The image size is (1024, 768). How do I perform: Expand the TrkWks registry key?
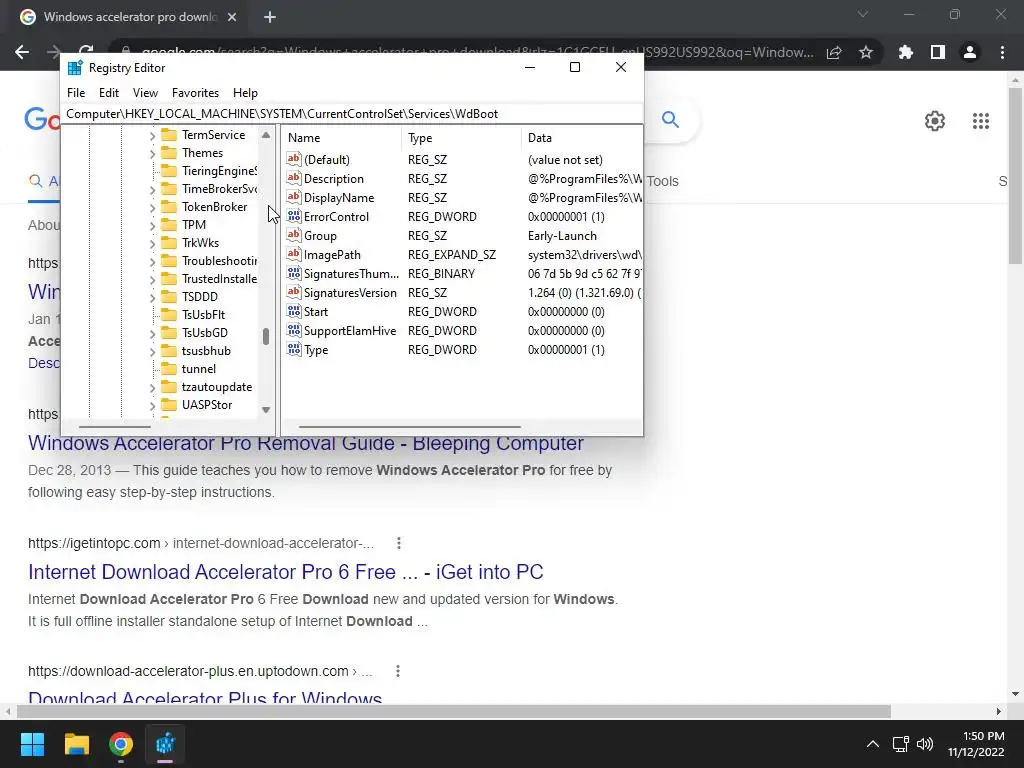(x=152, y=244)
